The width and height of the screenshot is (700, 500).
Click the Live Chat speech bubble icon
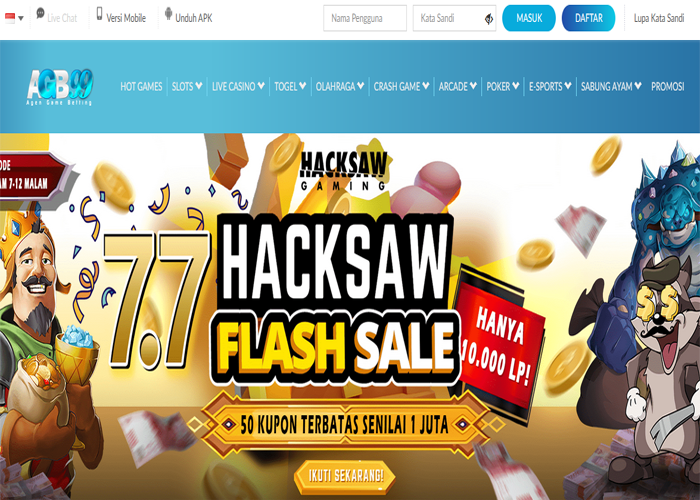40,13
